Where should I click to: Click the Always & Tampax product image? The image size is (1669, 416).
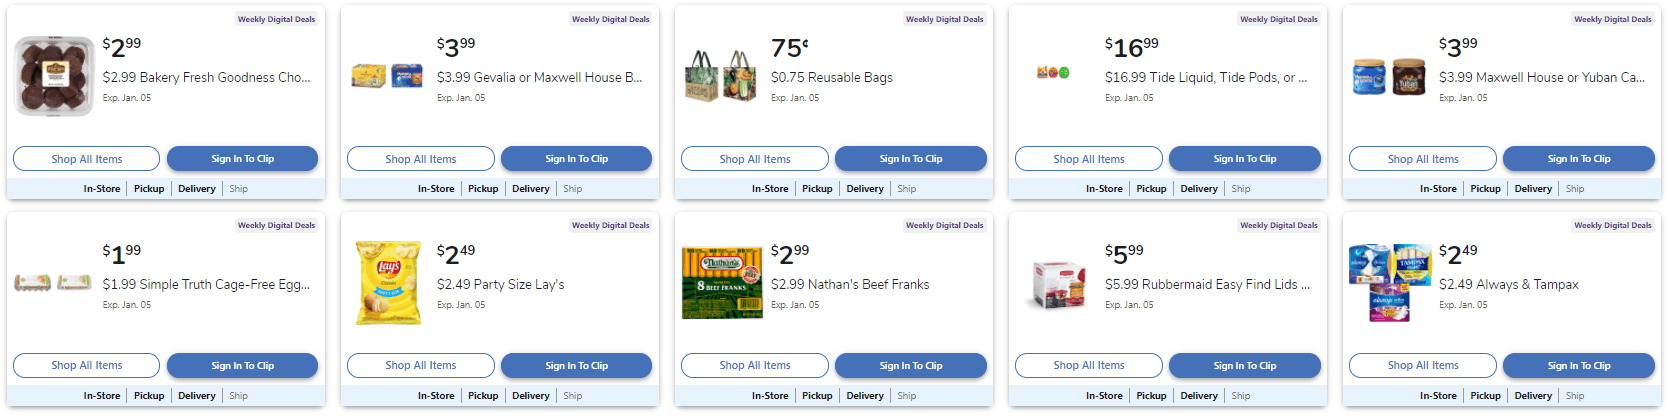tap(1389, 282)
